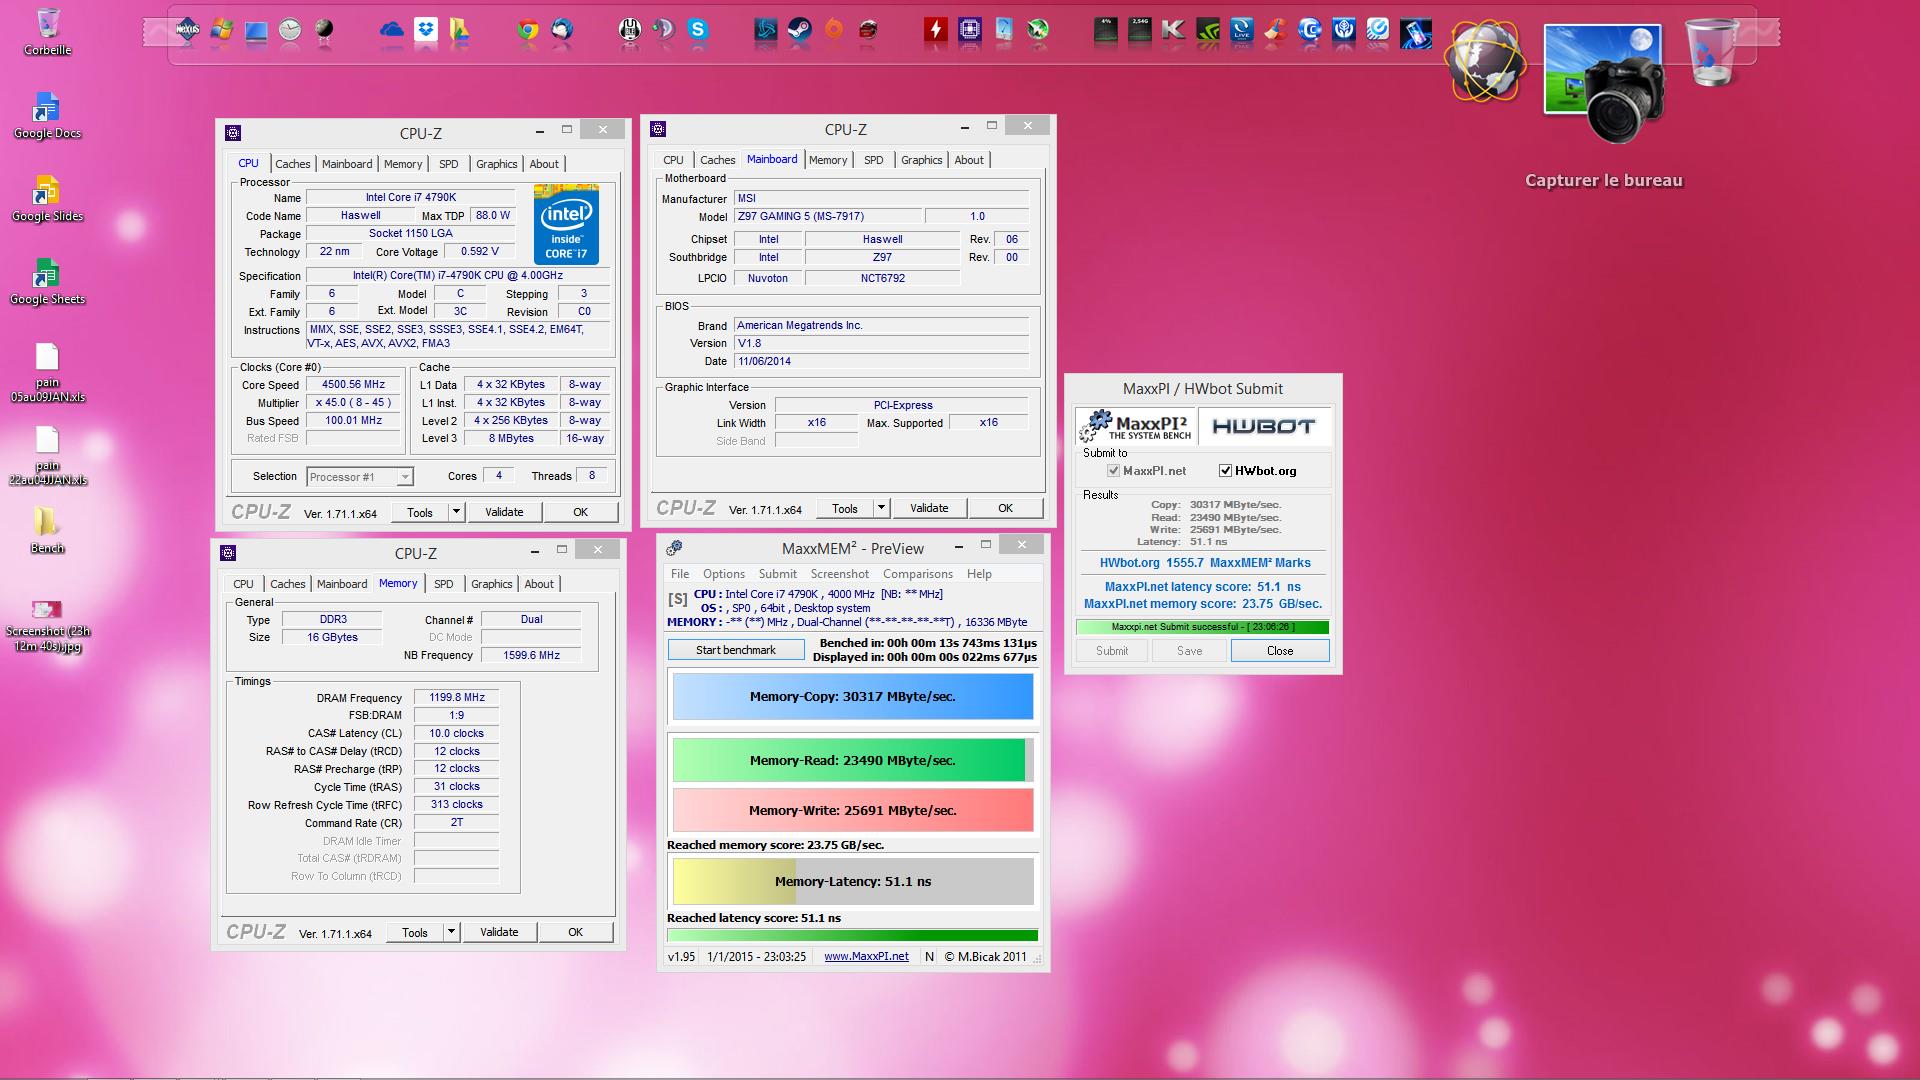Open the dock recycle bin icon
This screenshot has width=1920, height=1080.
1713,52
